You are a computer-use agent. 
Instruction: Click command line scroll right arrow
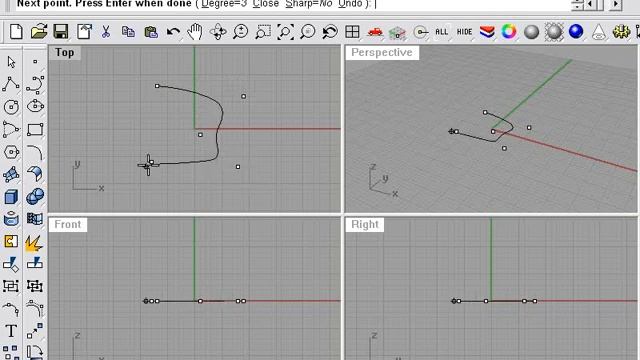coord(616,4)
